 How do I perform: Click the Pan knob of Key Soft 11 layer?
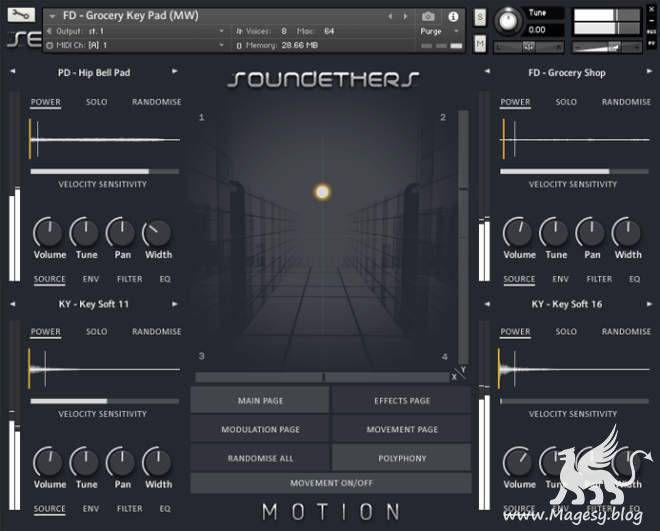(121, 462)
